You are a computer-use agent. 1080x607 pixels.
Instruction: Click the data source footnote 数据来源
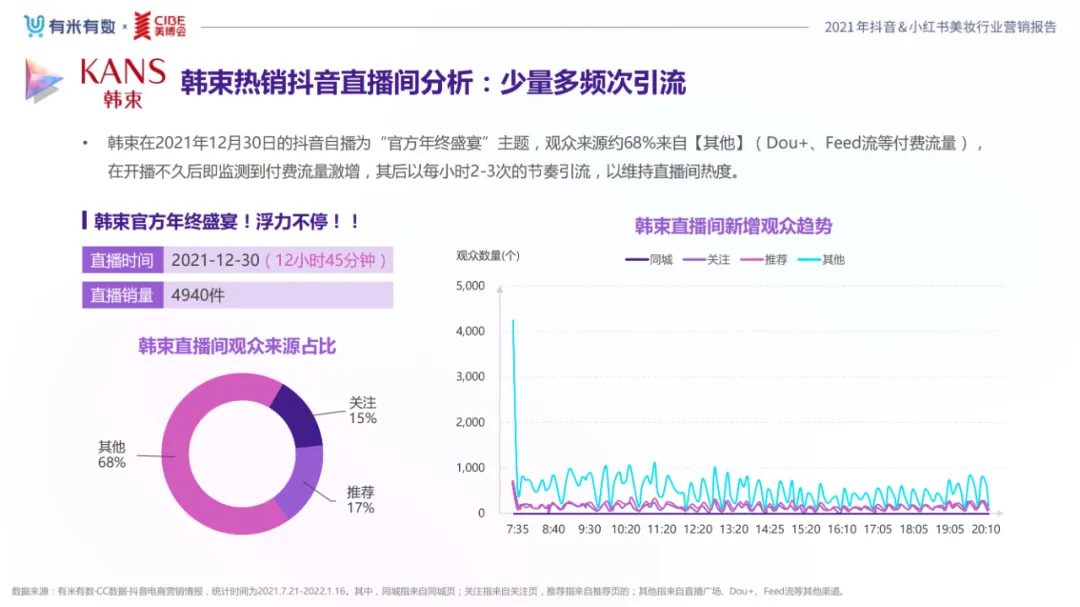click(x=428, y=591)
